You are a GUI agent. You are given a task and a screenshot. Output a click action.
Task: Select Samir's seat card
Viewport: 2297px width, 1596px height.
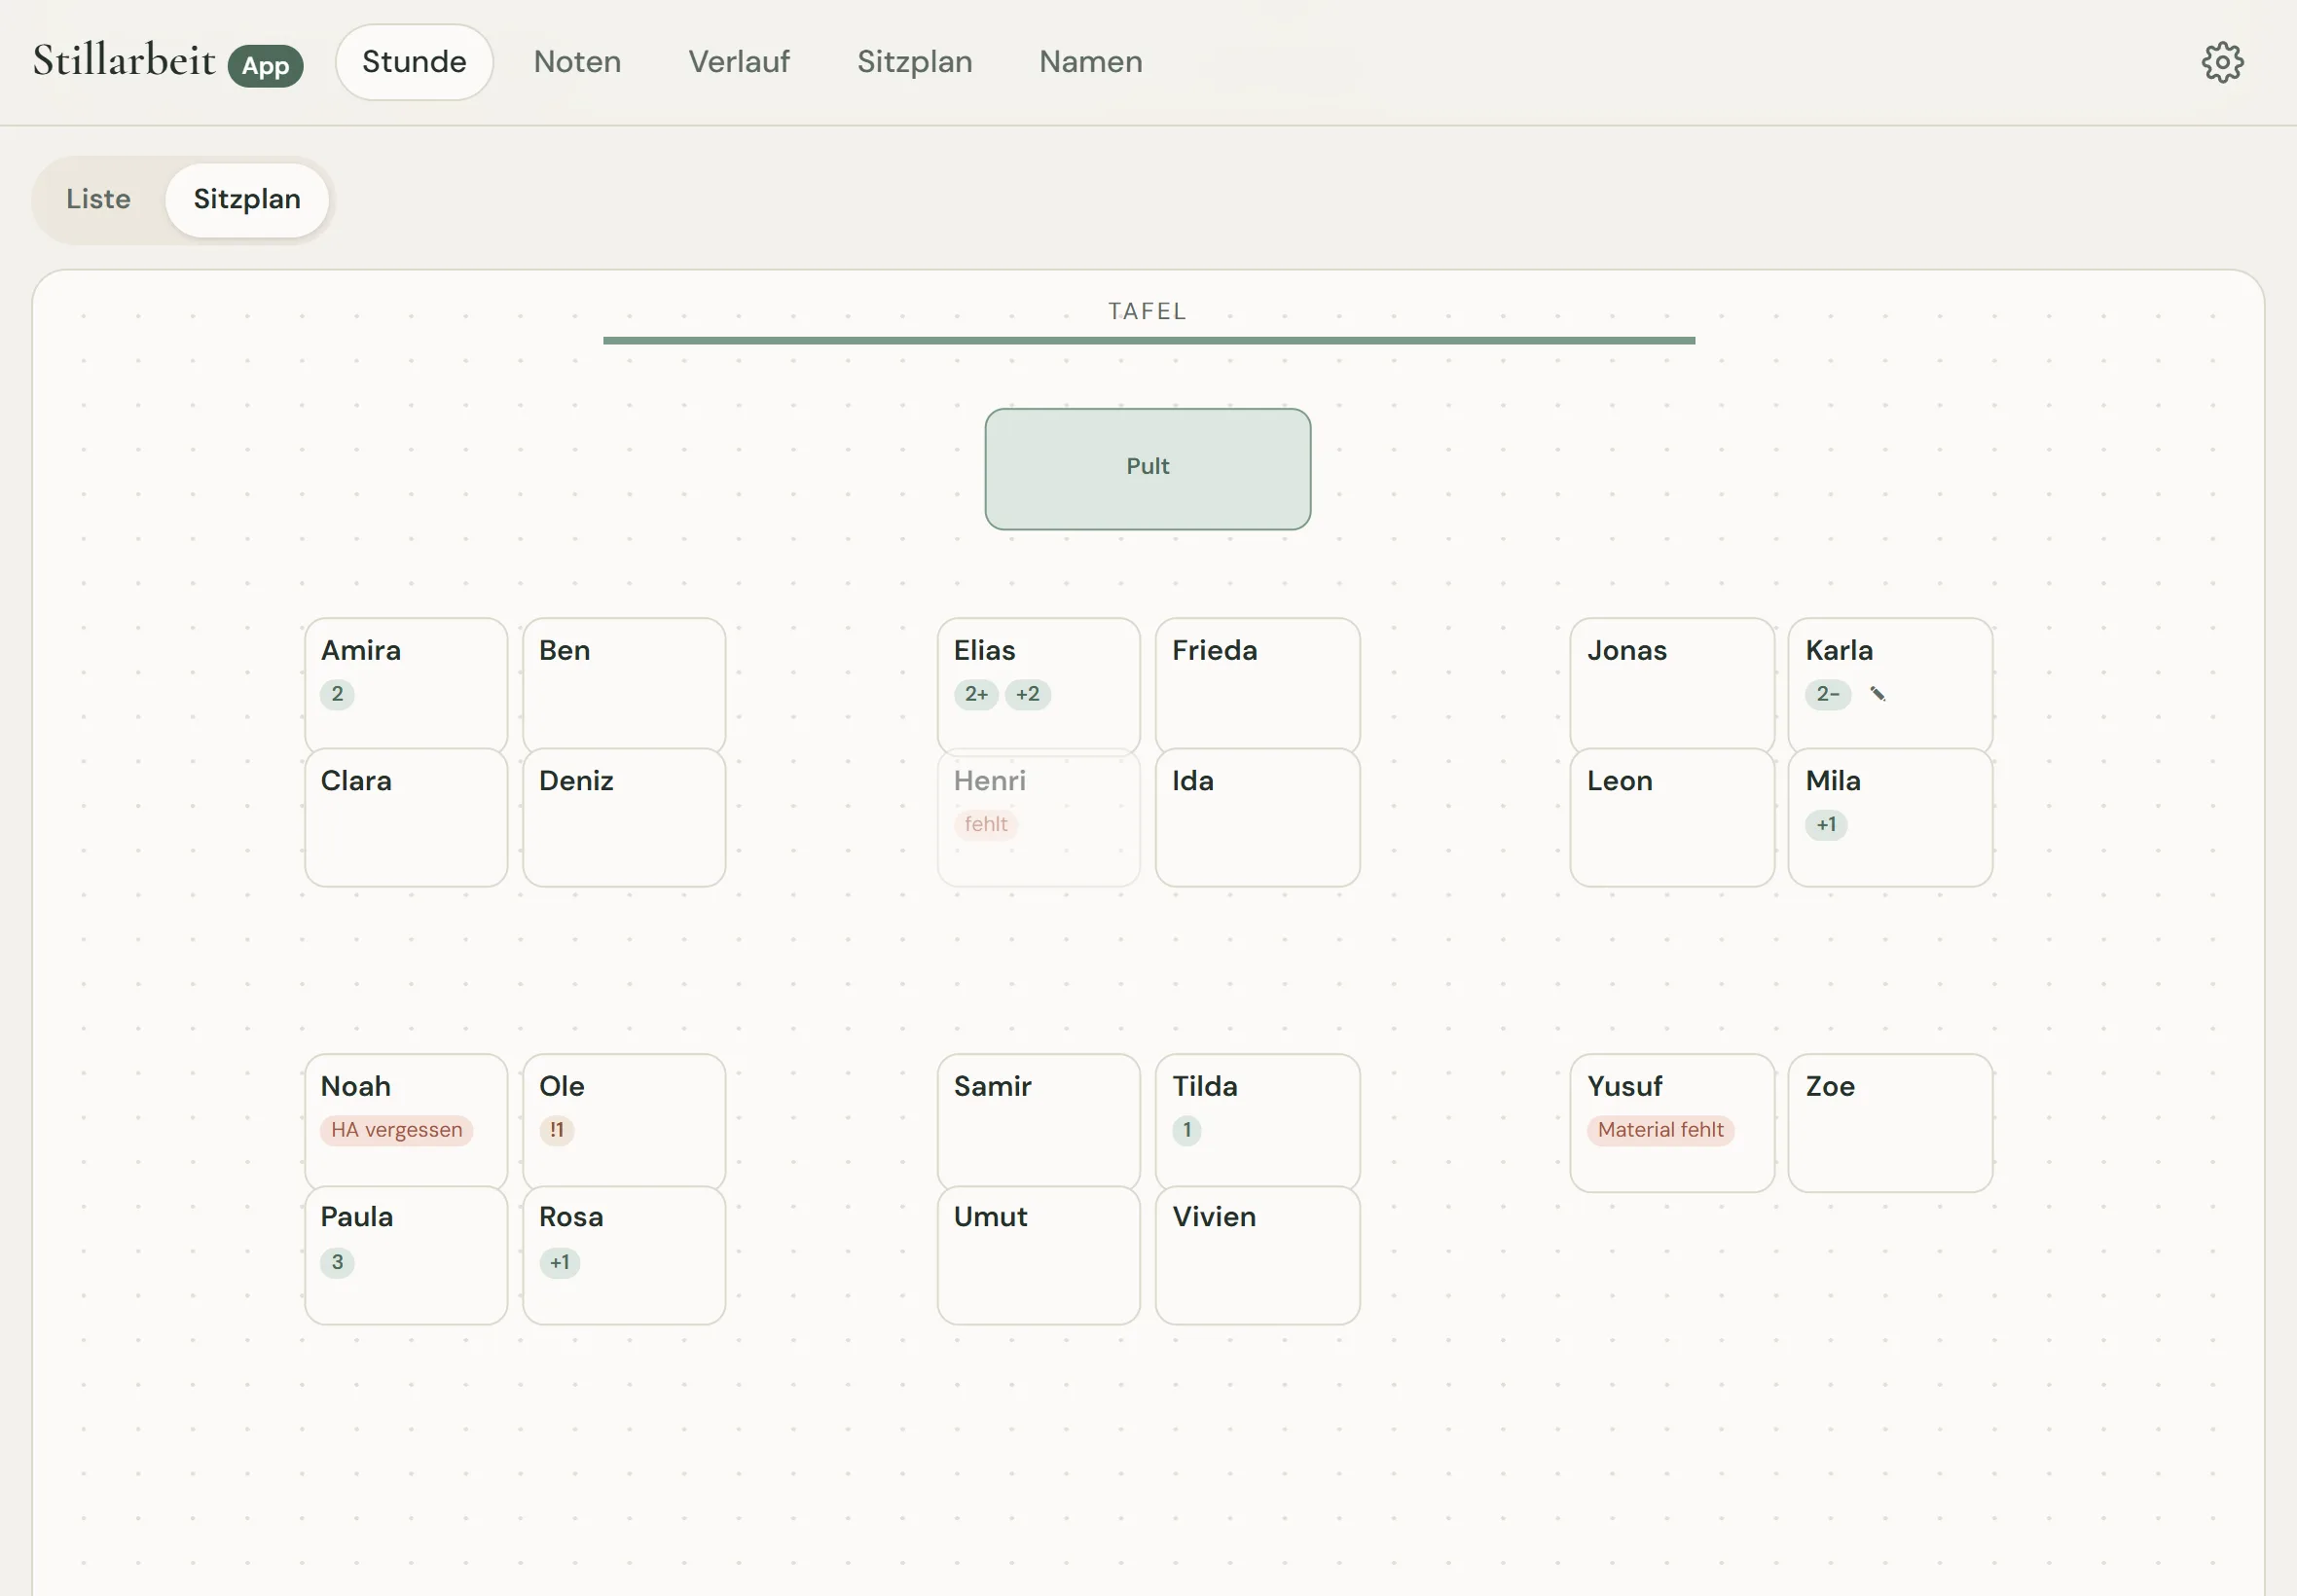(x=1038, y=1121)
